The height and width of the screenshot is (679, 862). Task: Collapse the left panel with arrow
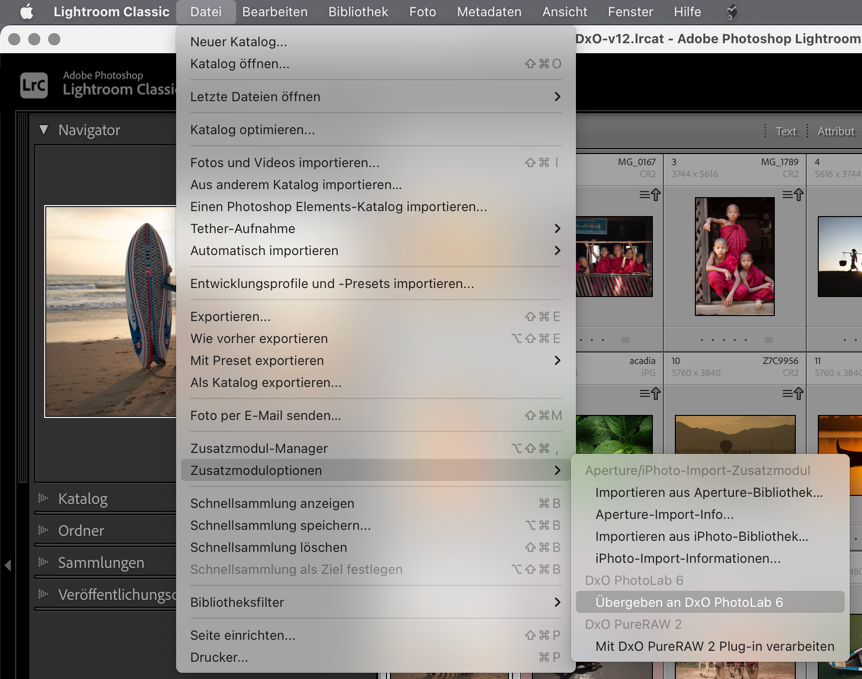point(8,565)
